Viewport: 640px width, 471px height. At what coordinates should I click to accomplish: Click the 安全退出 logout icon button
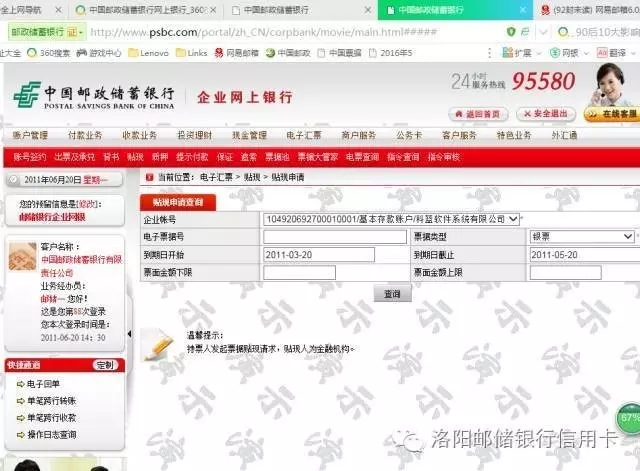pyautogui.click(x=546, y=113)
